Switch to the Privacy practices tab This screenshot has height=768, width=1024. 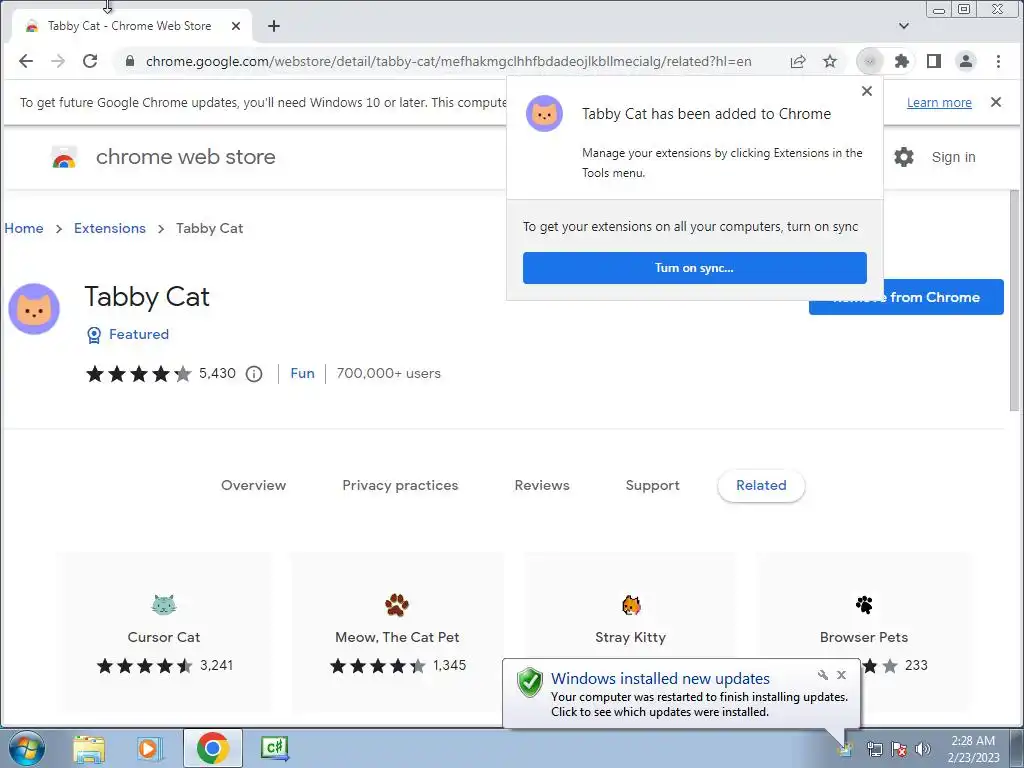click(400, 485)
